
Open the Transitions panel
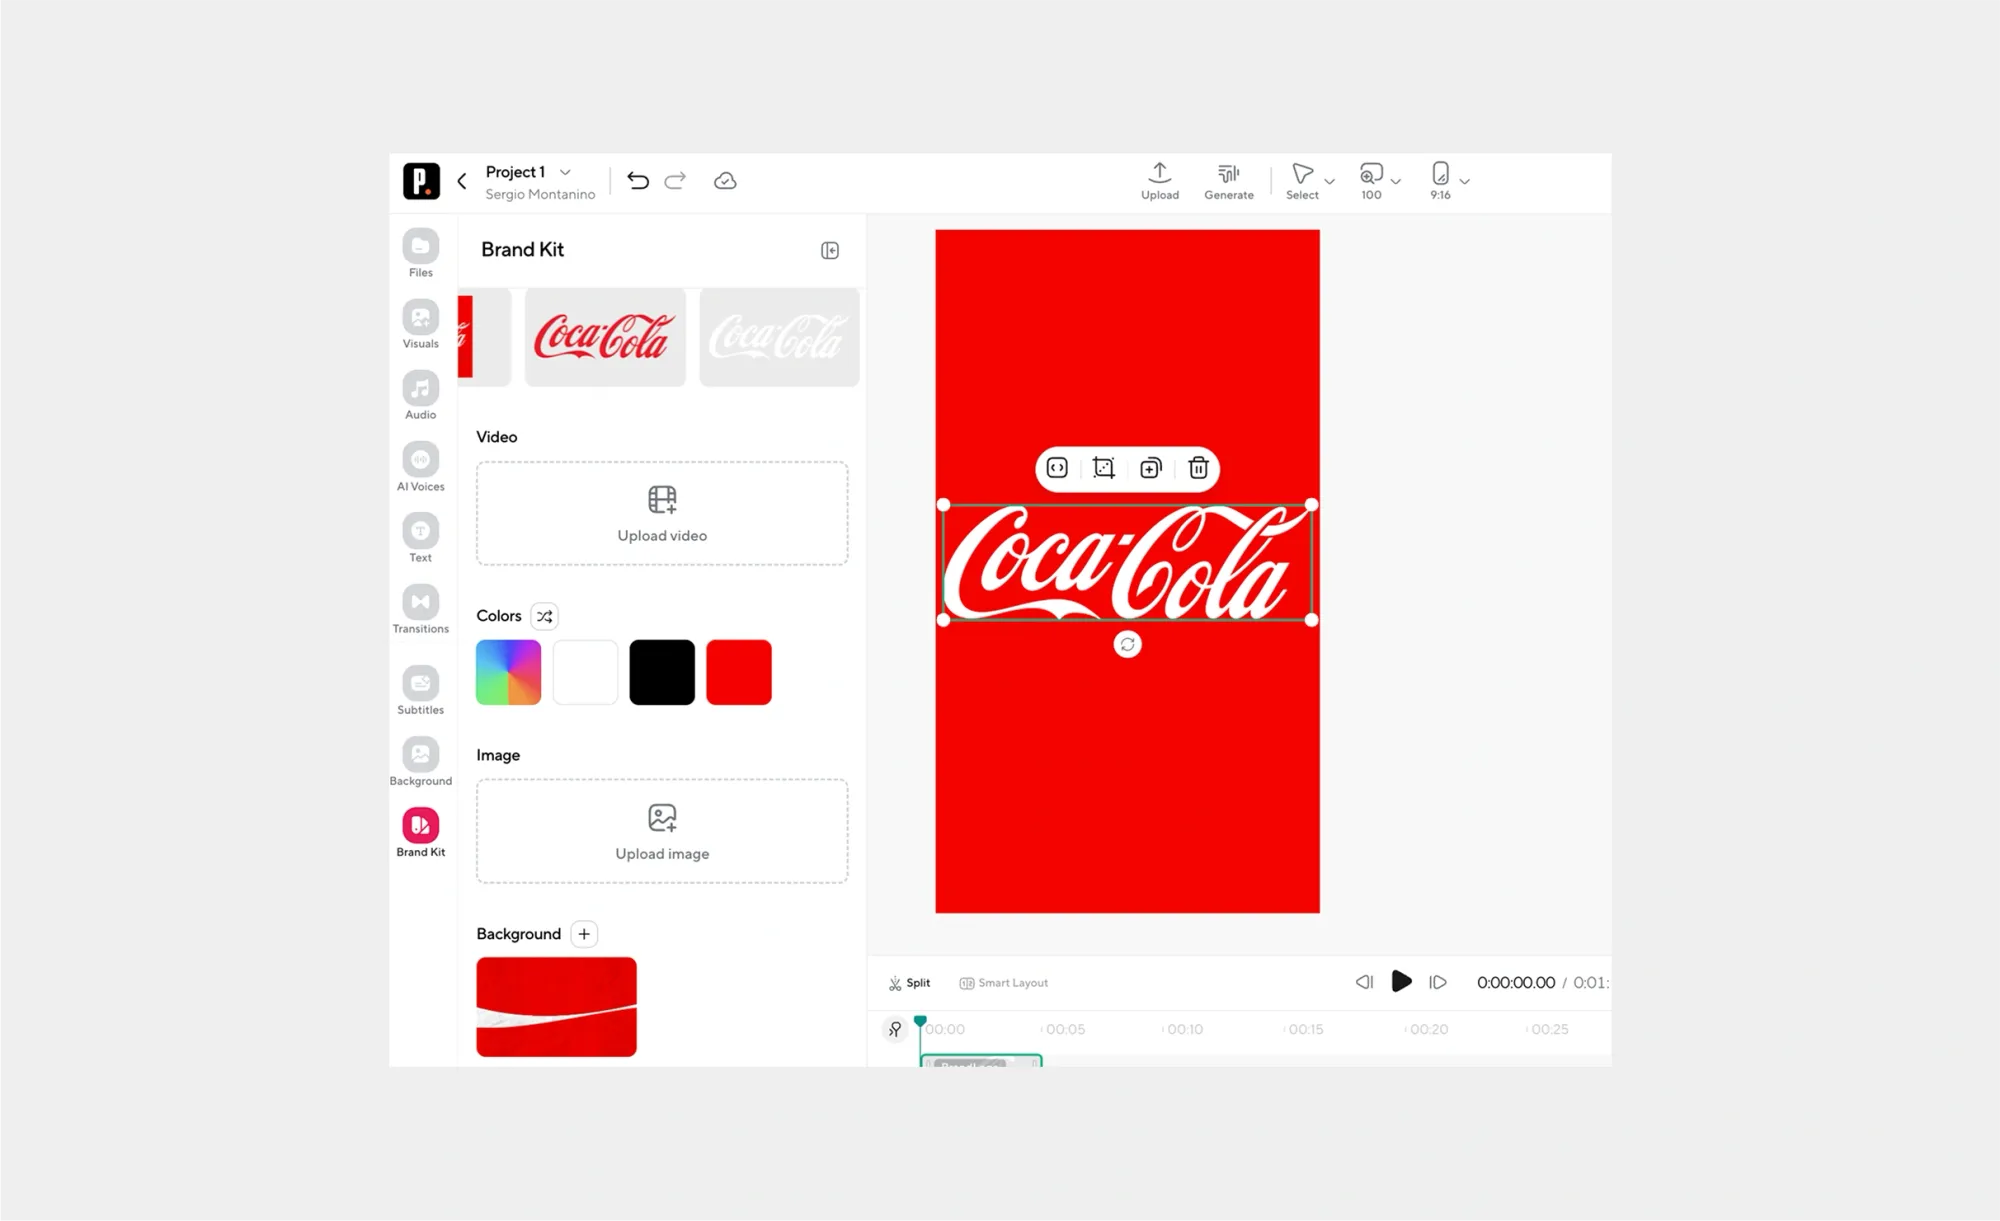(420, 609)
